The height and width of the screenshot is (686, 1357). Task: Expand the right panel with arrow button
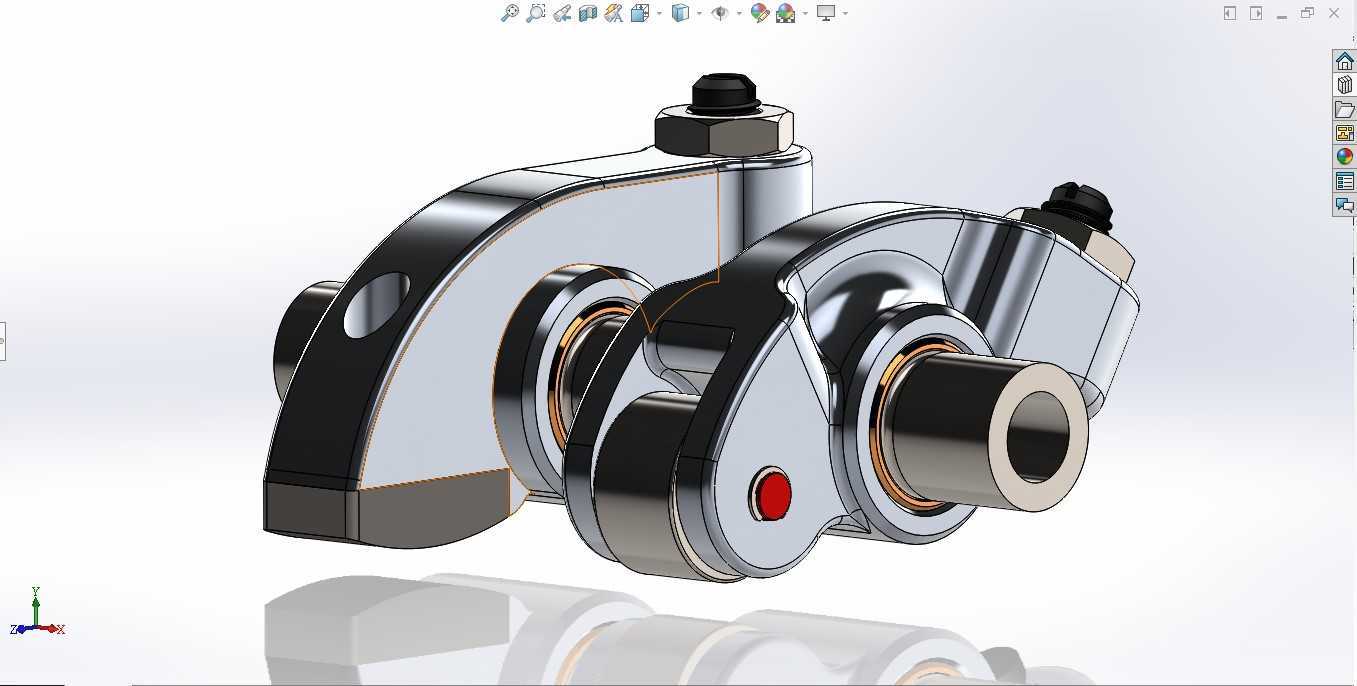tap(1256, 13)
